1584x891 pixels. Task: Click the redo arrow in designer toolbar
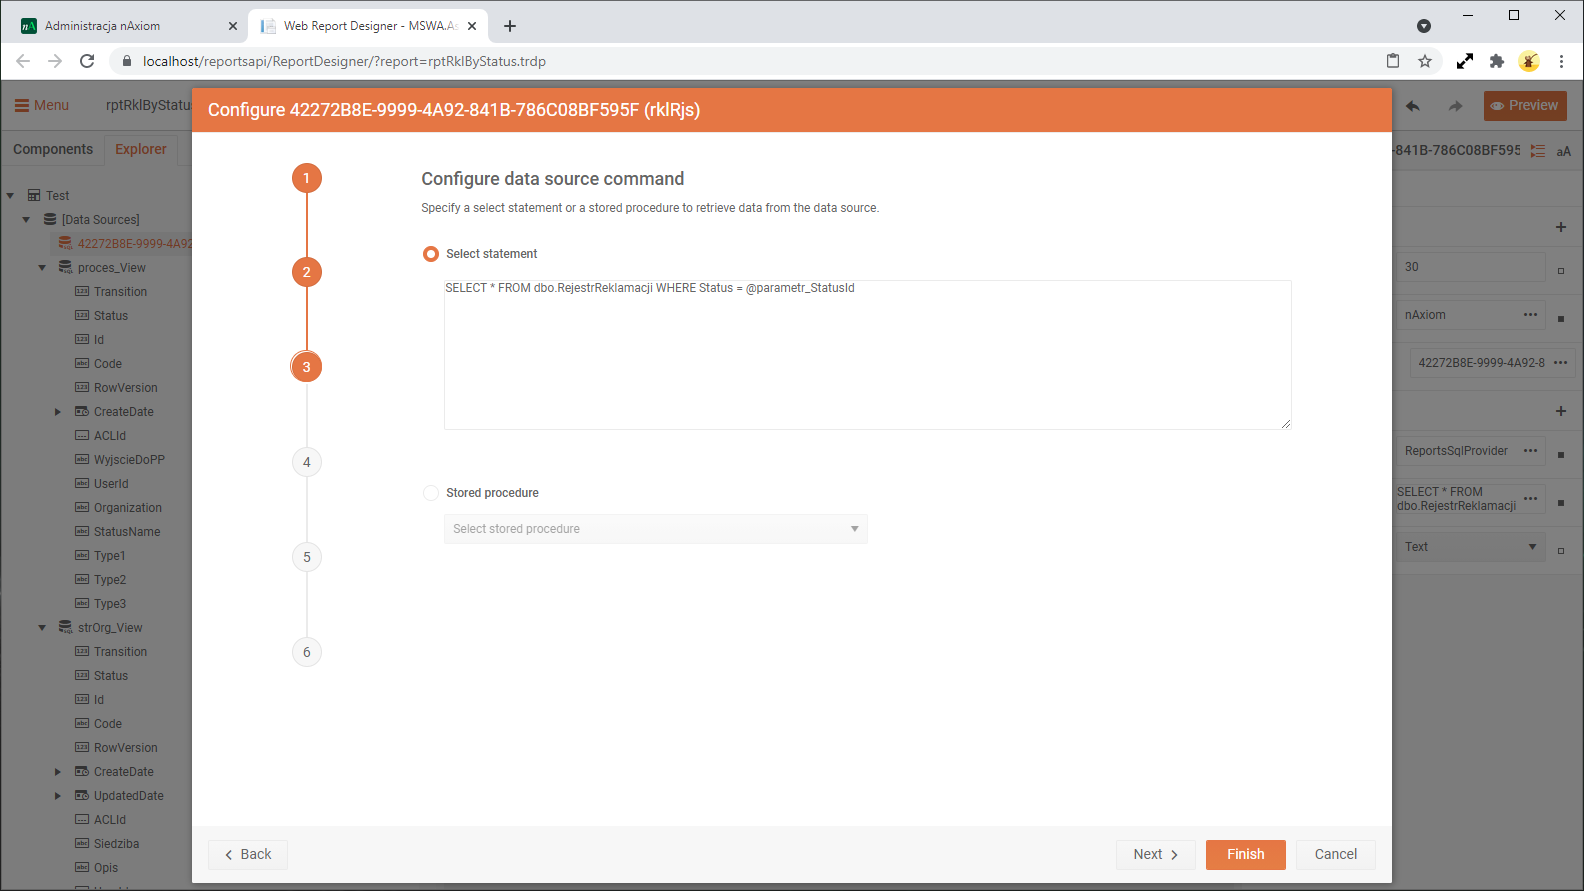pyautogui.click(x=1455, y=106)
